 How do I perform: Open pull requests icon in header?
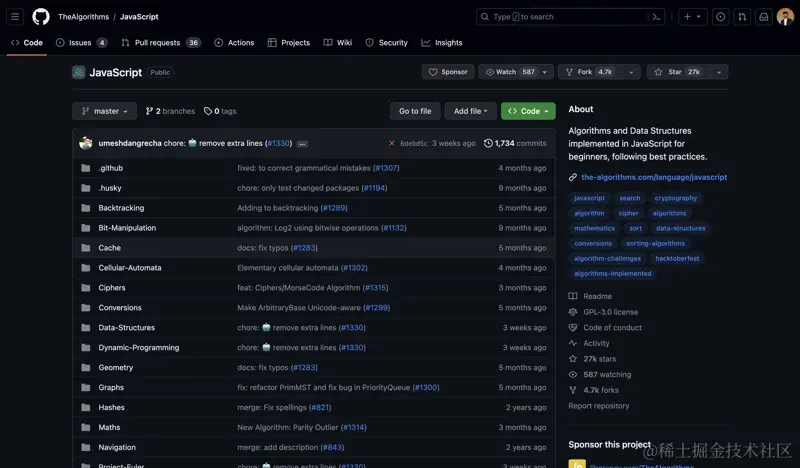tap(742, 17)
